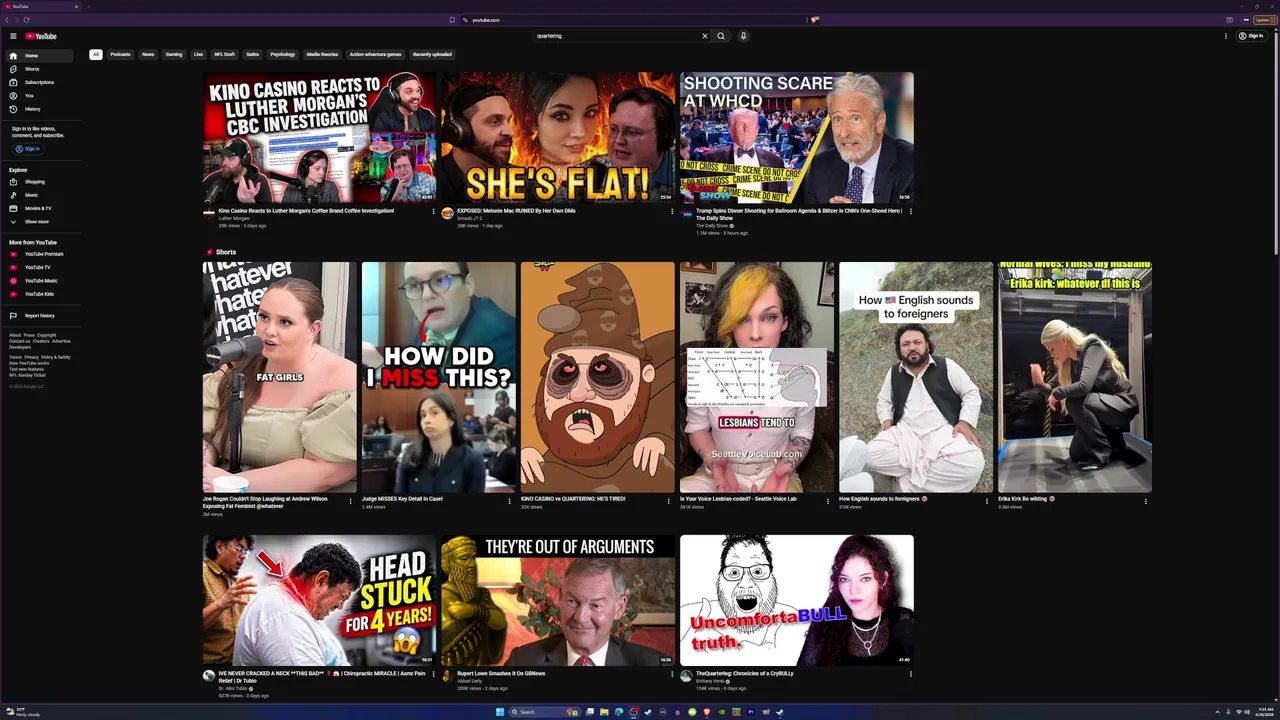Click Sign in button in sidebar
Viewport: 1280px width, 720px height.
point(27,149)
